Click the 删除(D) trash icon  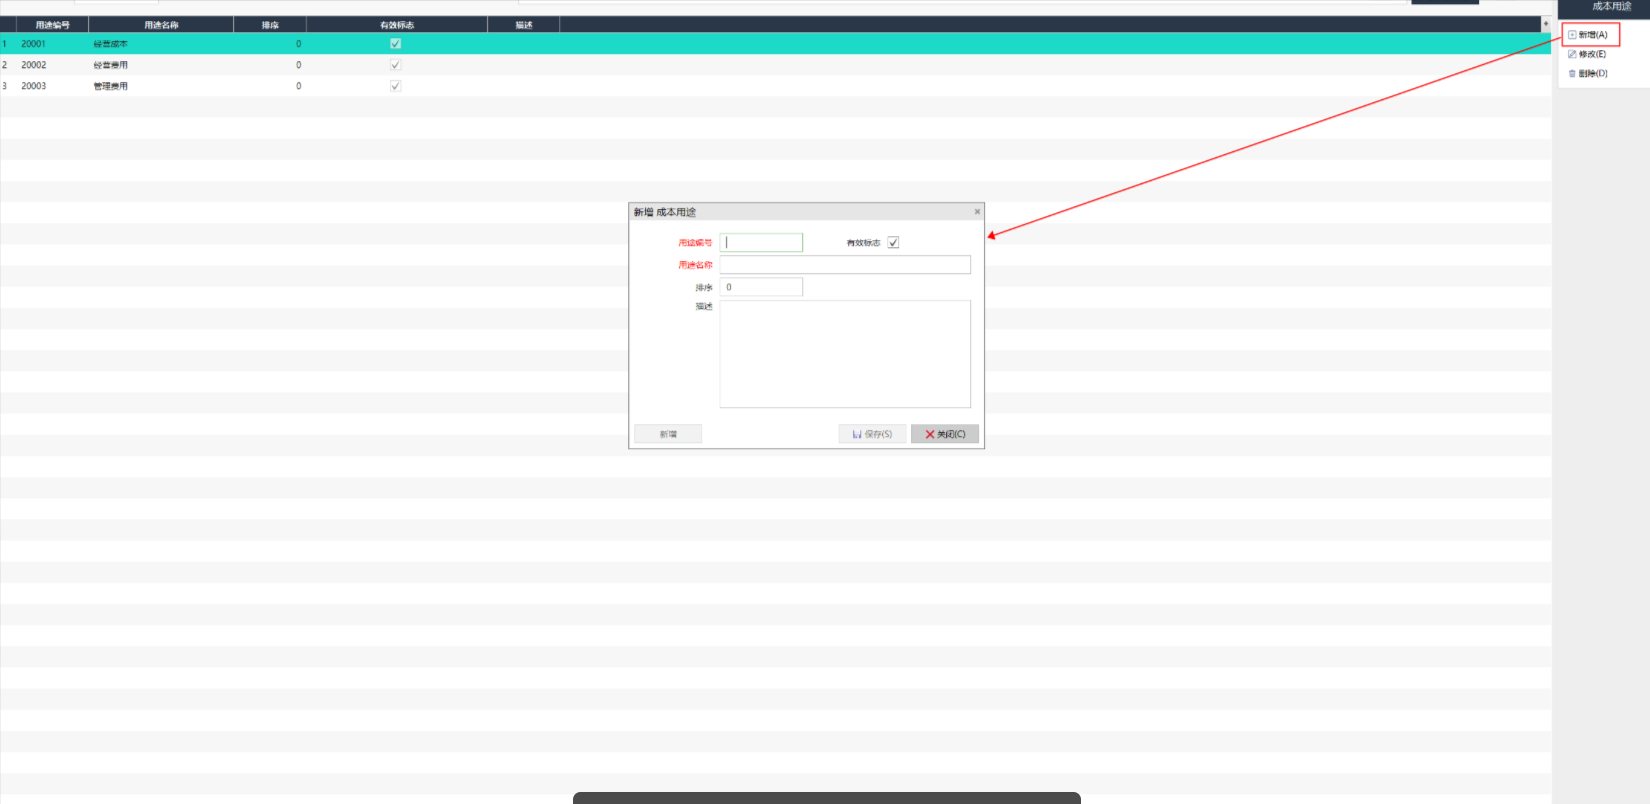pyautogui.click(x=1572, y=73)
